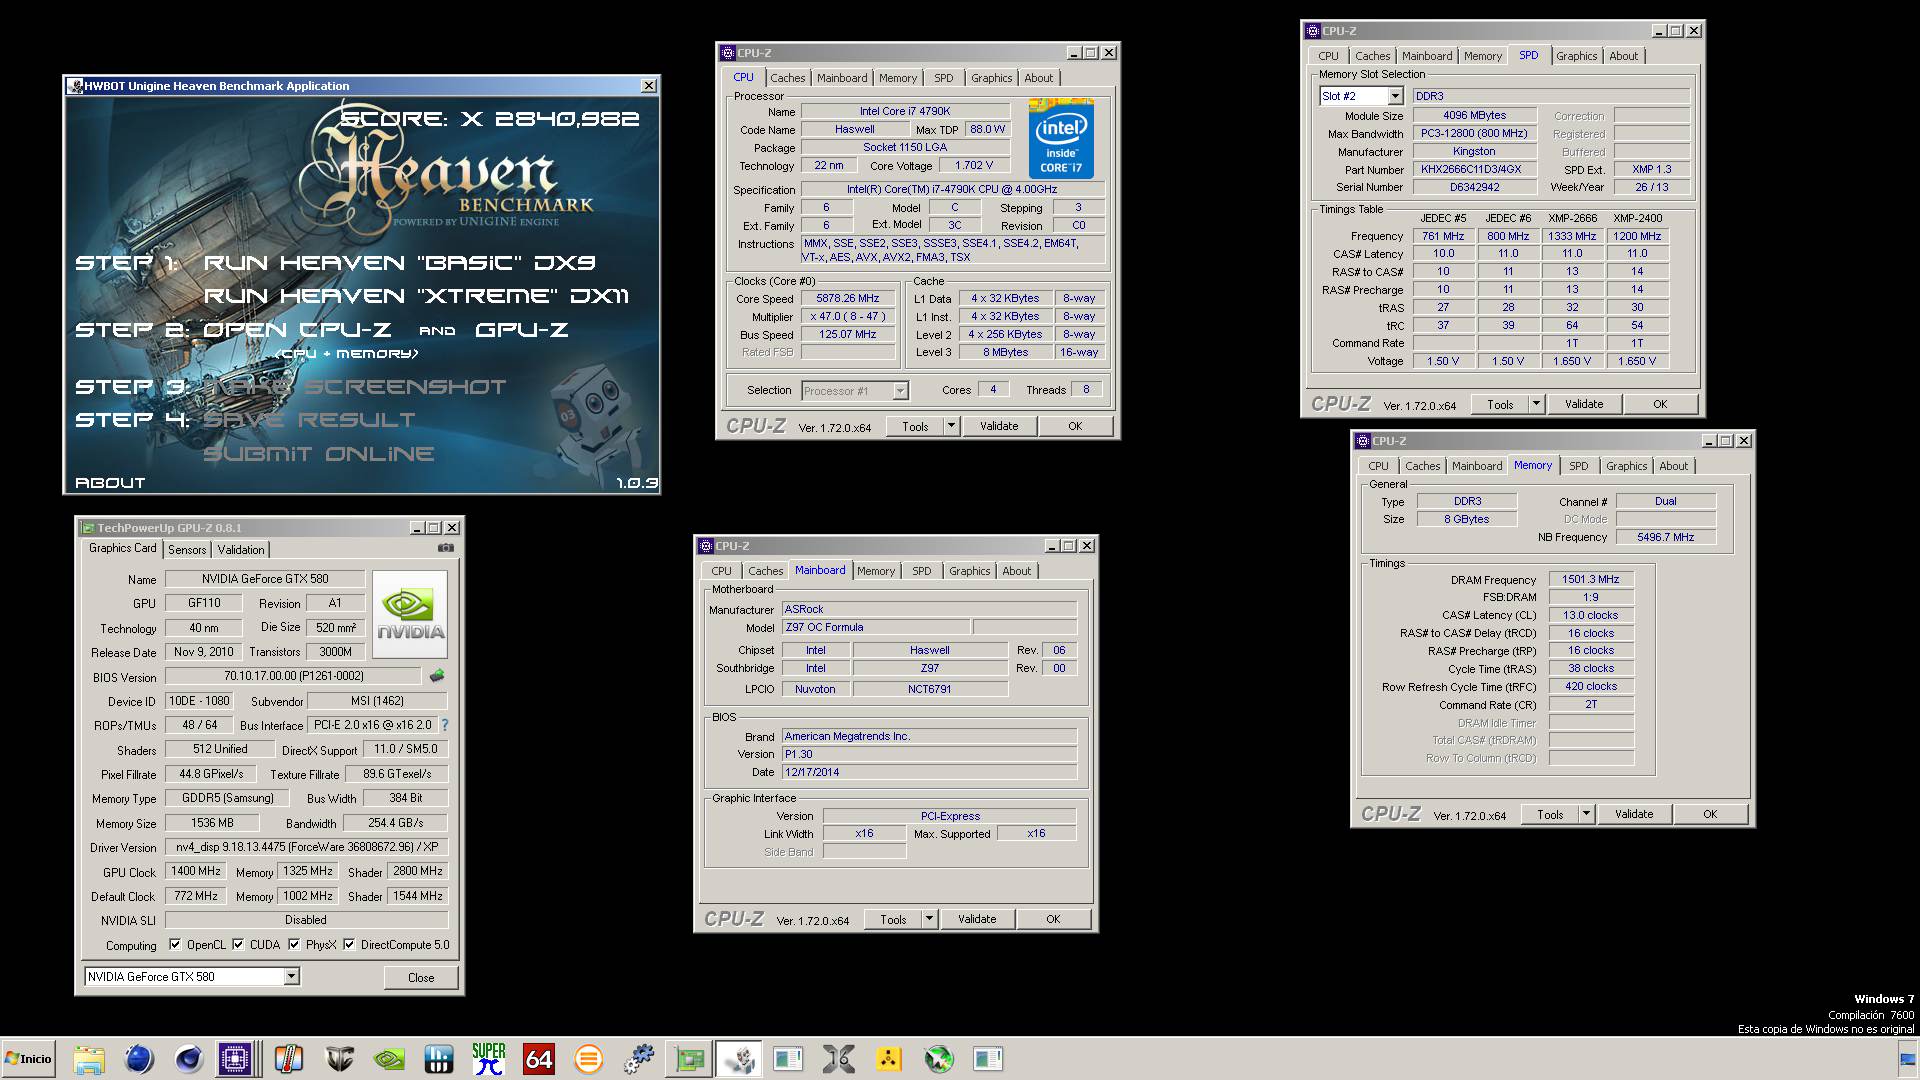This screenshot has height=1080, width=1920.
Task: Click the yellow hazard taskbar icon
Action: point(889,1059)
